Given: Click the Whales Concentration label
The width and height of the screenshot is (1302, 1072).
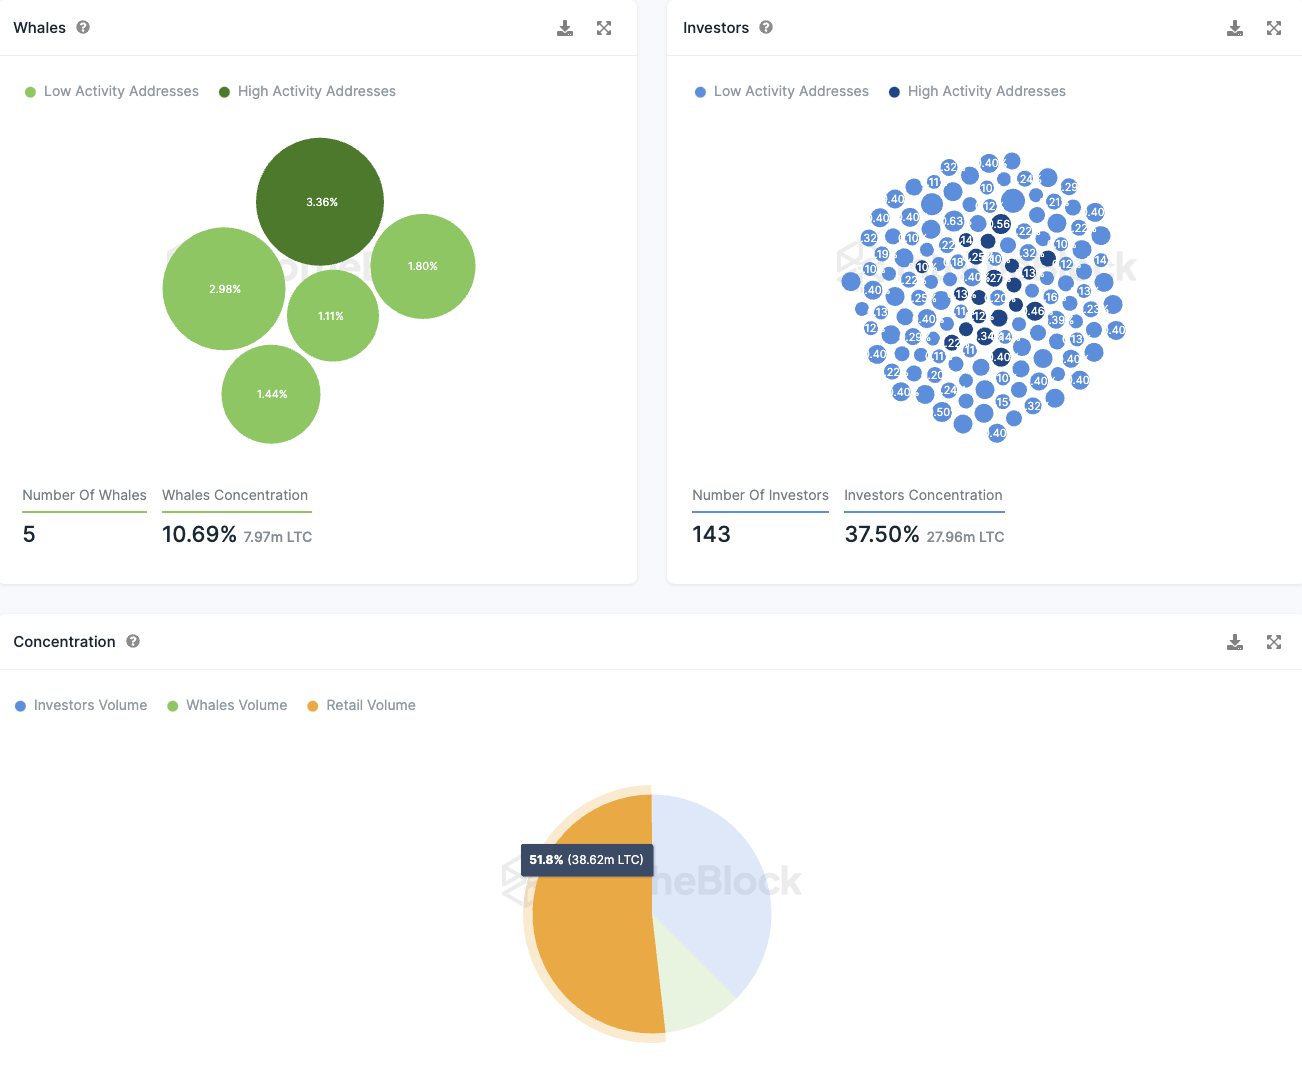Looking at the screenshot, I should [235, 495].
